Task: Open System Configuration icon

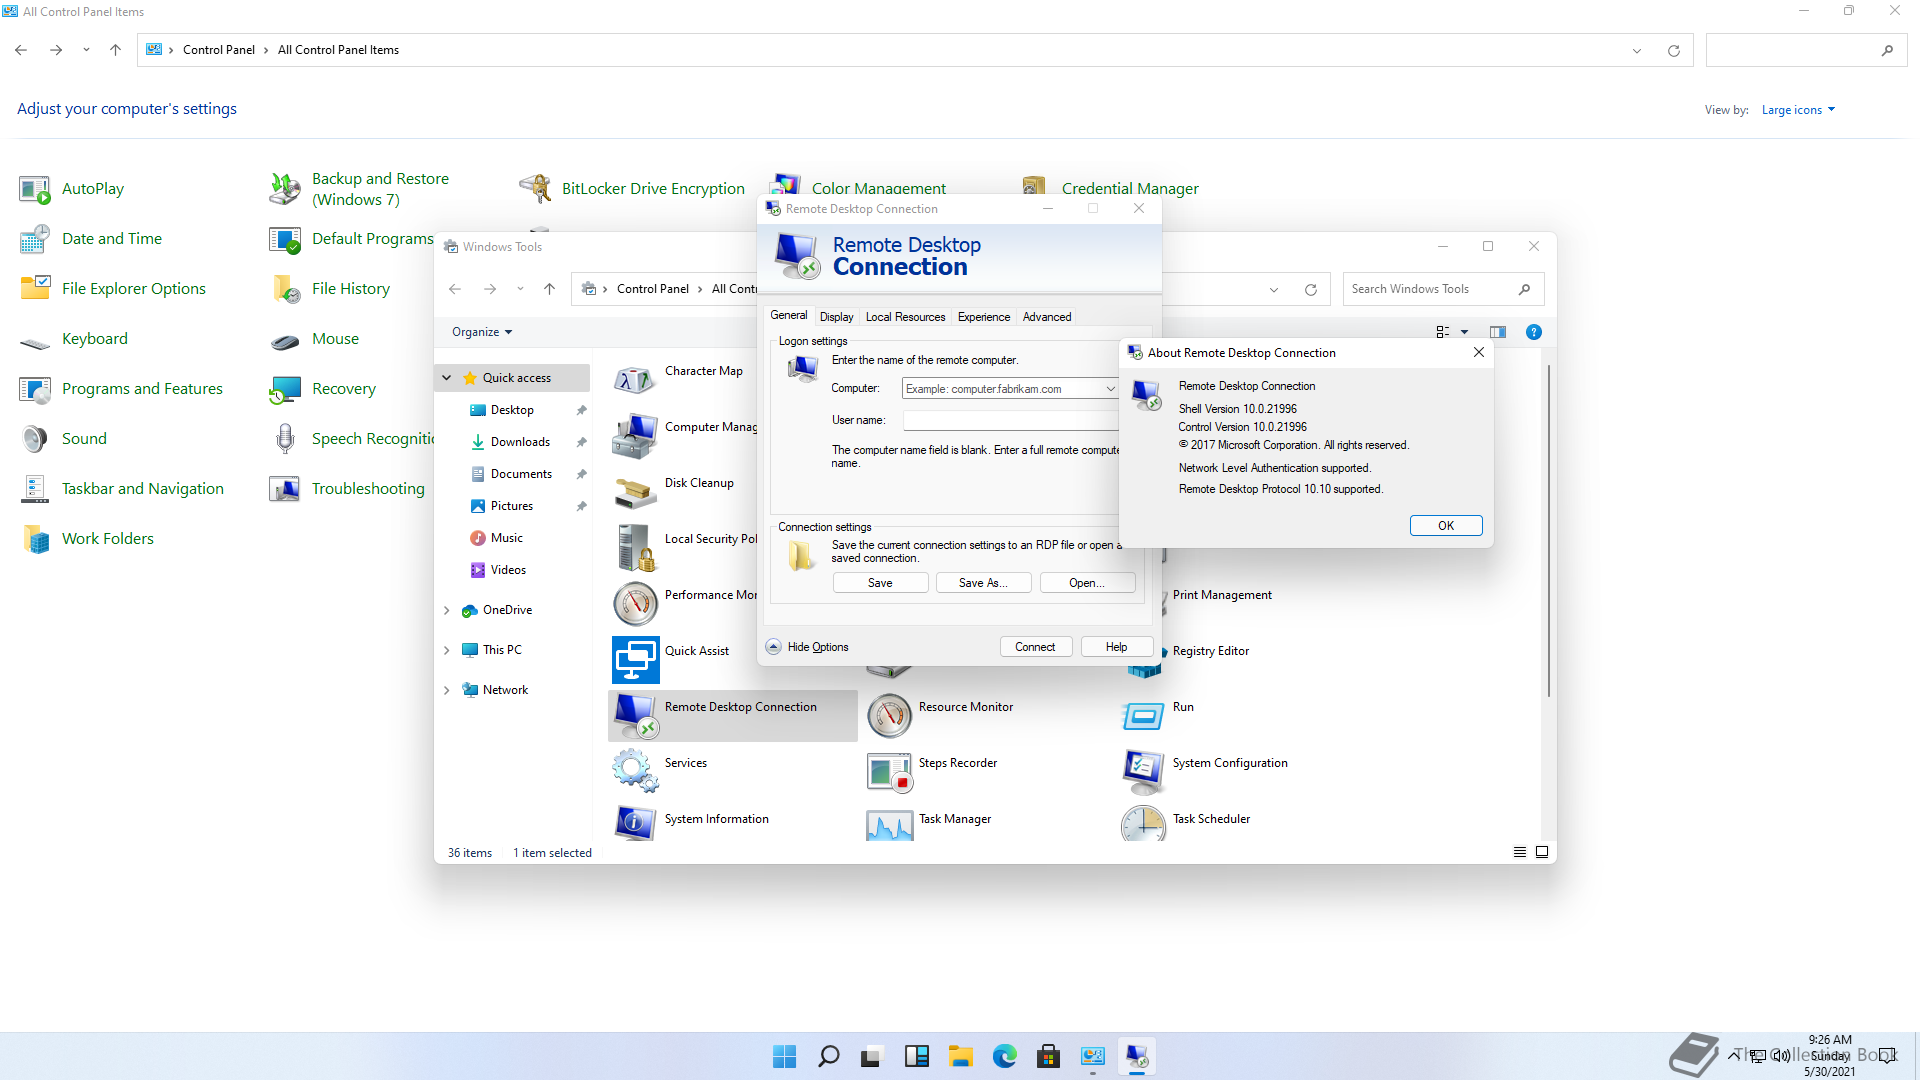Action: 1143,770
